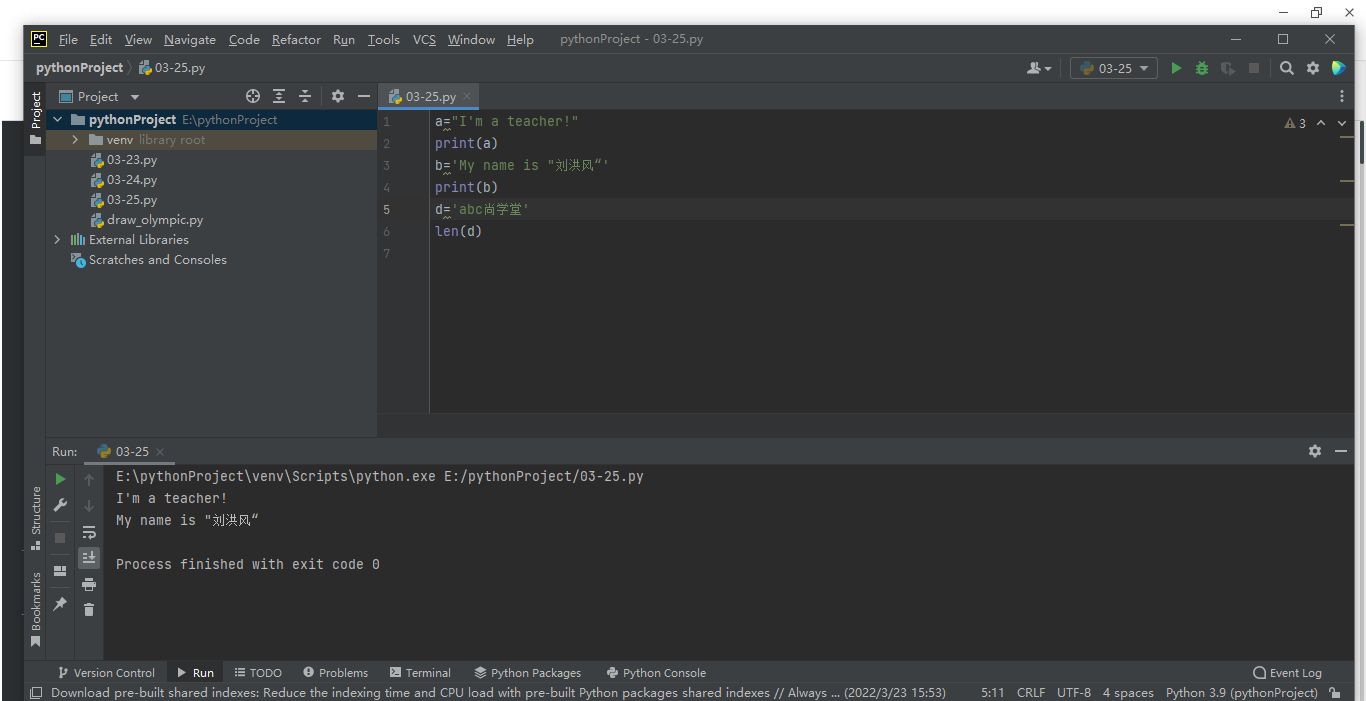
Task: Collapse all in Project panel
Action: pos(305,96)
